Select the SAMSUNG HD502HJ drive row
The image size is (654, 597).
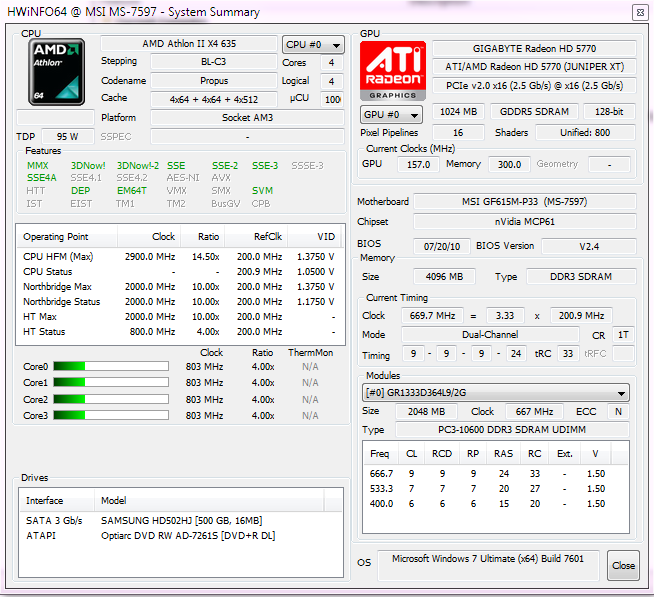(x=181, y=521)
